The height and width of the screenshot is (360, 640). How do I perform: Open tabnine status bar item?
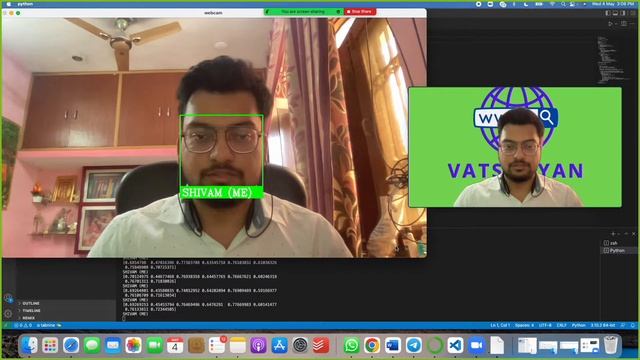49,325
